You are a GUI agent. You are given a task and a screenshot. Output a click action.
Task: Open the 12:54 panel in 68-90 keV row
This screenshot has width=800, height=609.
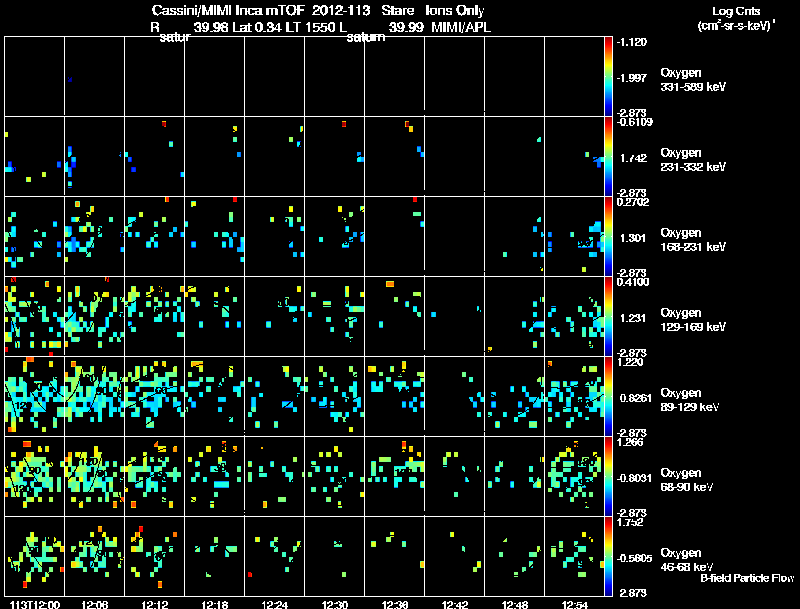pos(574,476)
